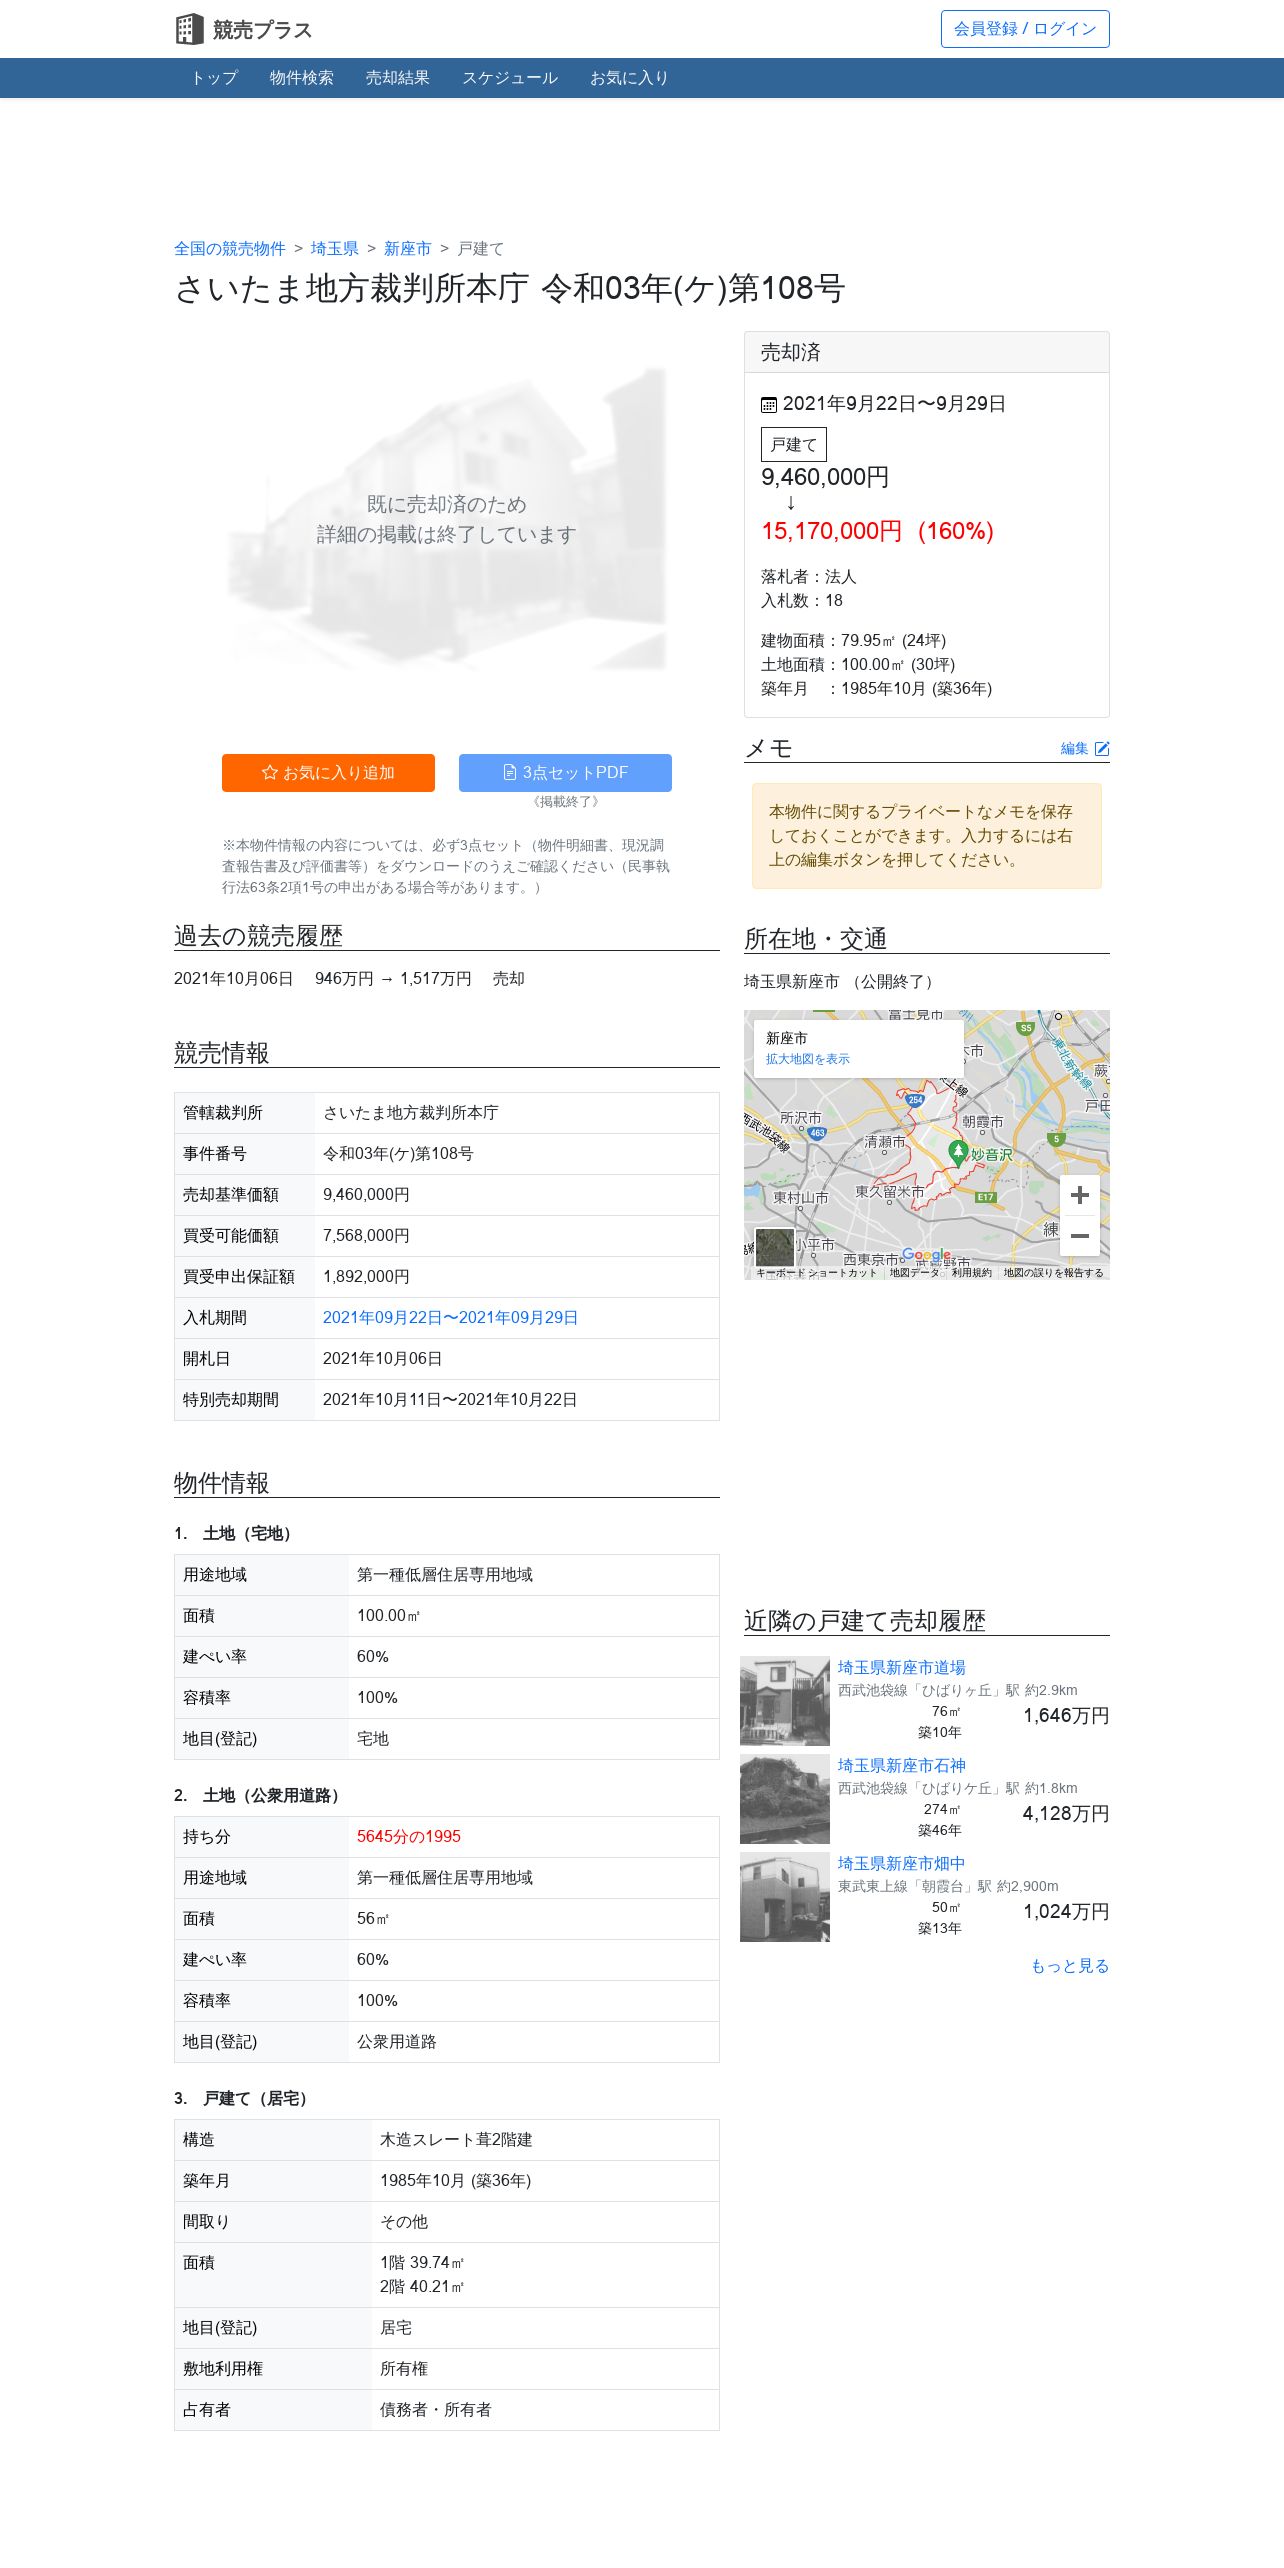Click もっと見る link
Screen dimensions: 1284x2568
[1070, 1966]
